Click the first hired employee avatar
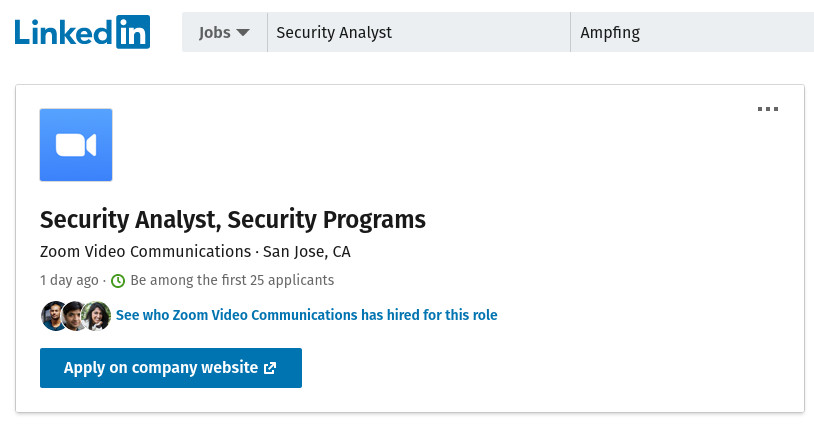Viewport: 814px width, 424px height. (53, 316)
